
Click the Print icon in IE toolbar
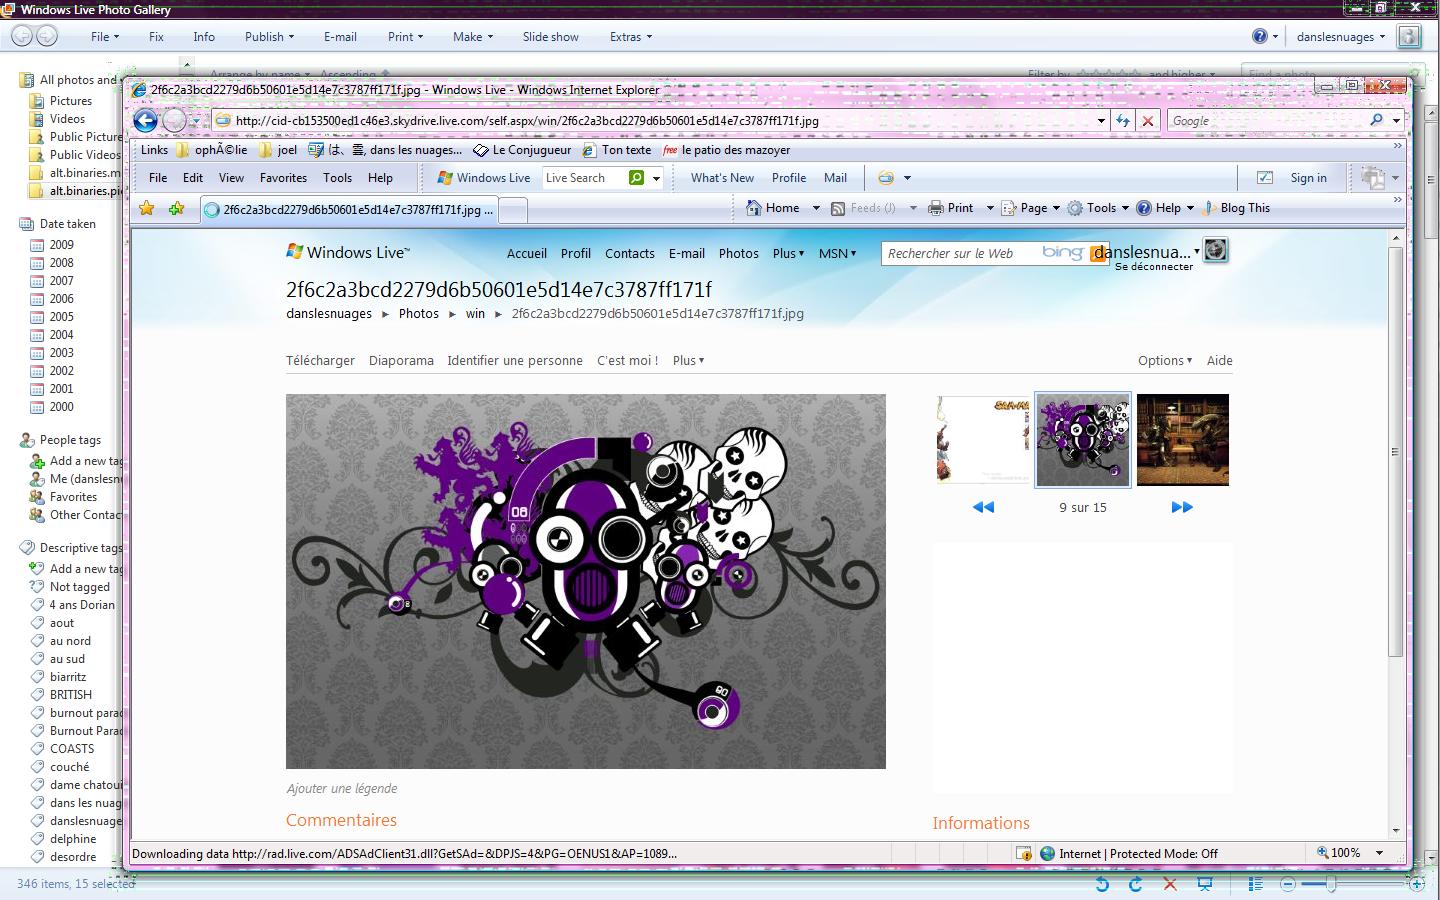point(936,208)
